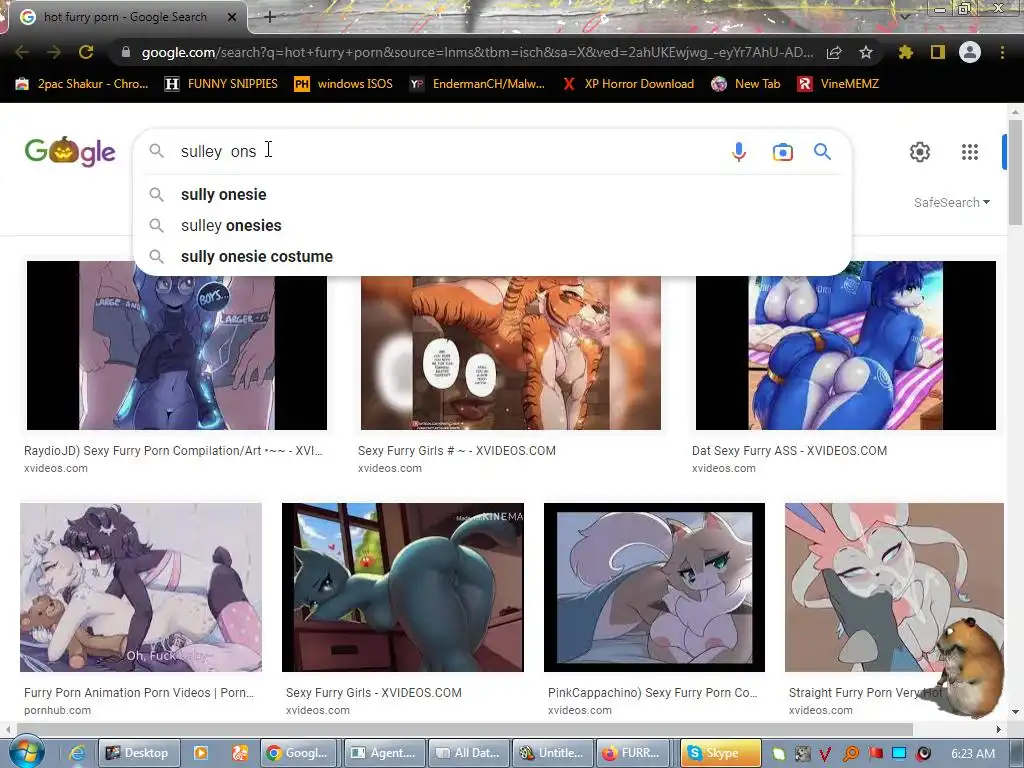Select the 'sully onesie' suggestion
This screenshot has width=1024, height=768.
(492, 195)
